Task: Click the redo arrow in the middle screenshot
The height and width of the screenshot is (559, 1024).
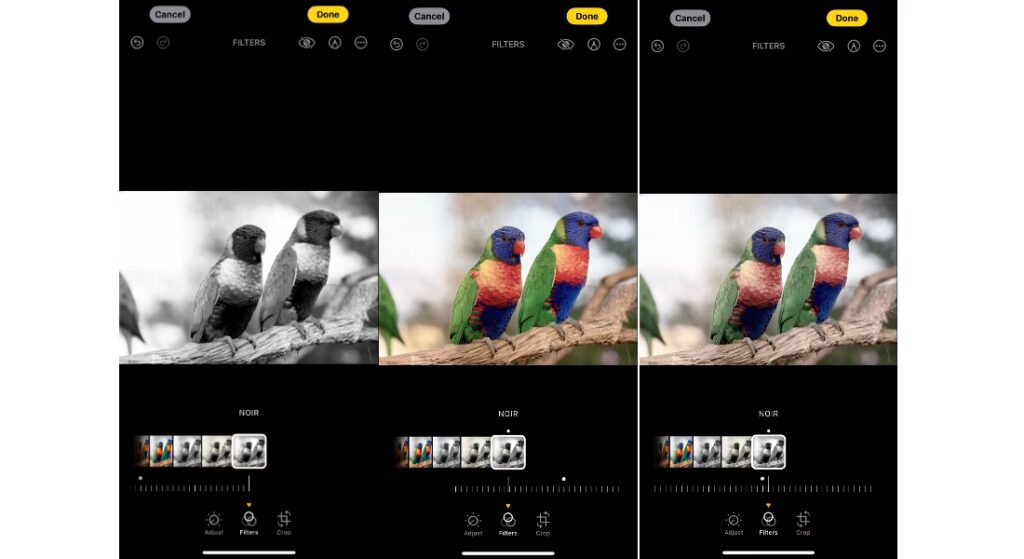Action: pos(422,45)
